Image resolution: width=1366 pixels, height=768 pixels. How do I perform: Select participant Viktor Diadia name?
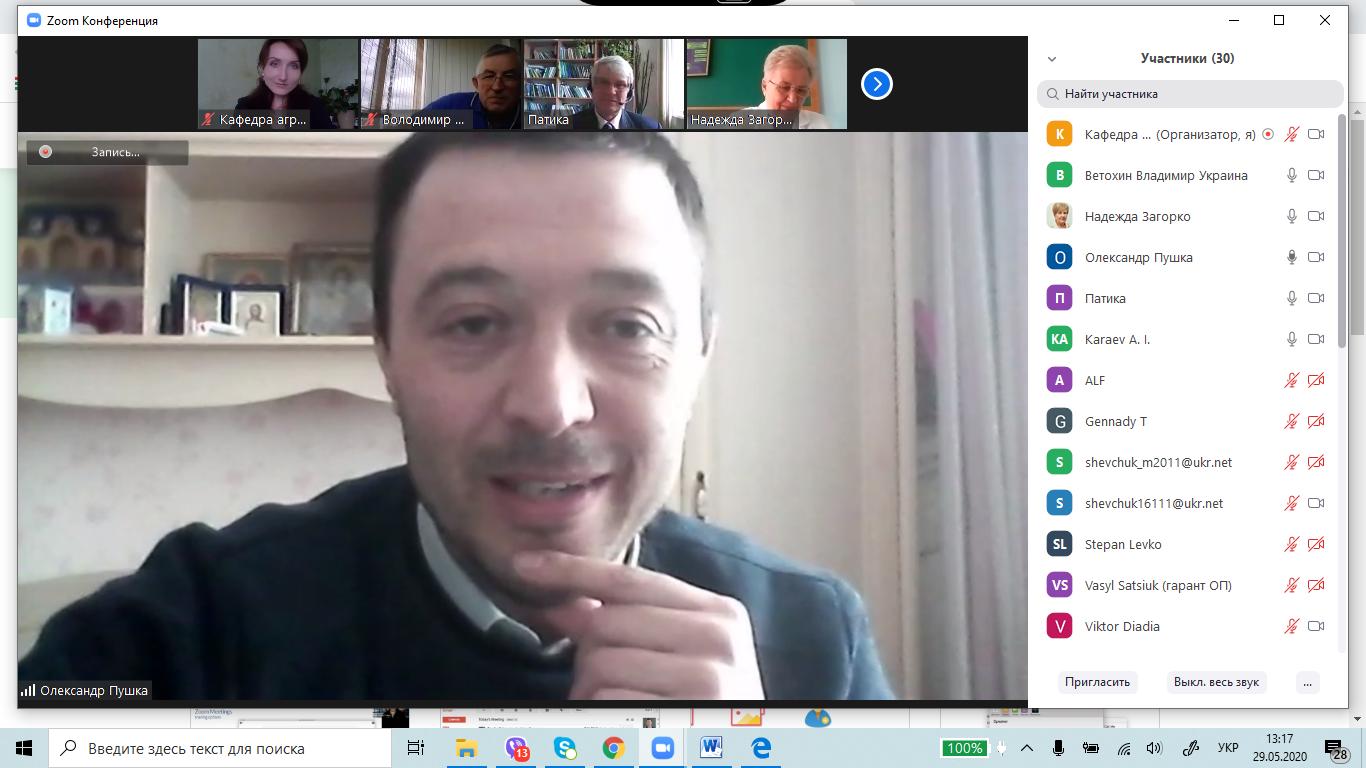tap(1122, 626)
